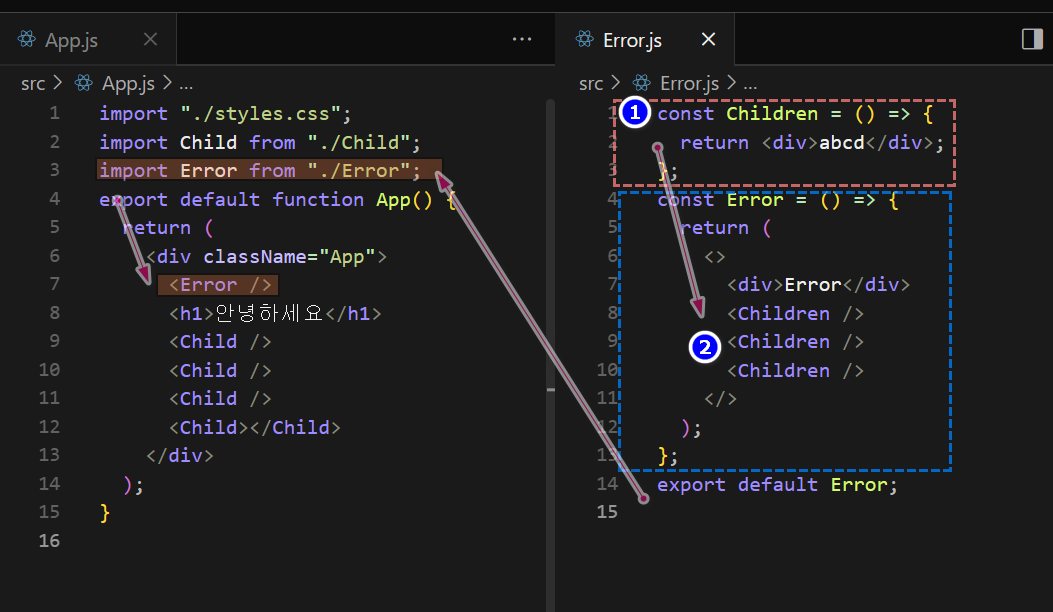Click the React icon in the Error.js breadcrumb
The height and width of the screenshot is (612, 1053).
pyautogui.click(x=642, y=84)
